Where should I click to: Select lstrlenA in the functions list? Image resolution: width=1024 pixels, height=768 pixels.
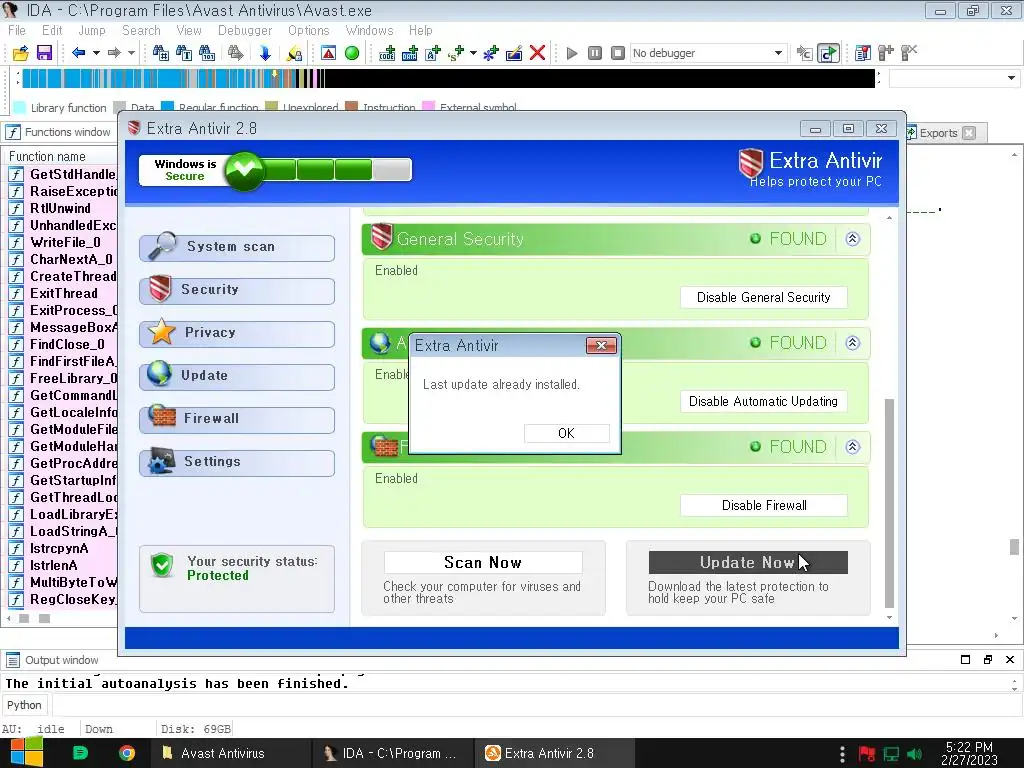54,566
